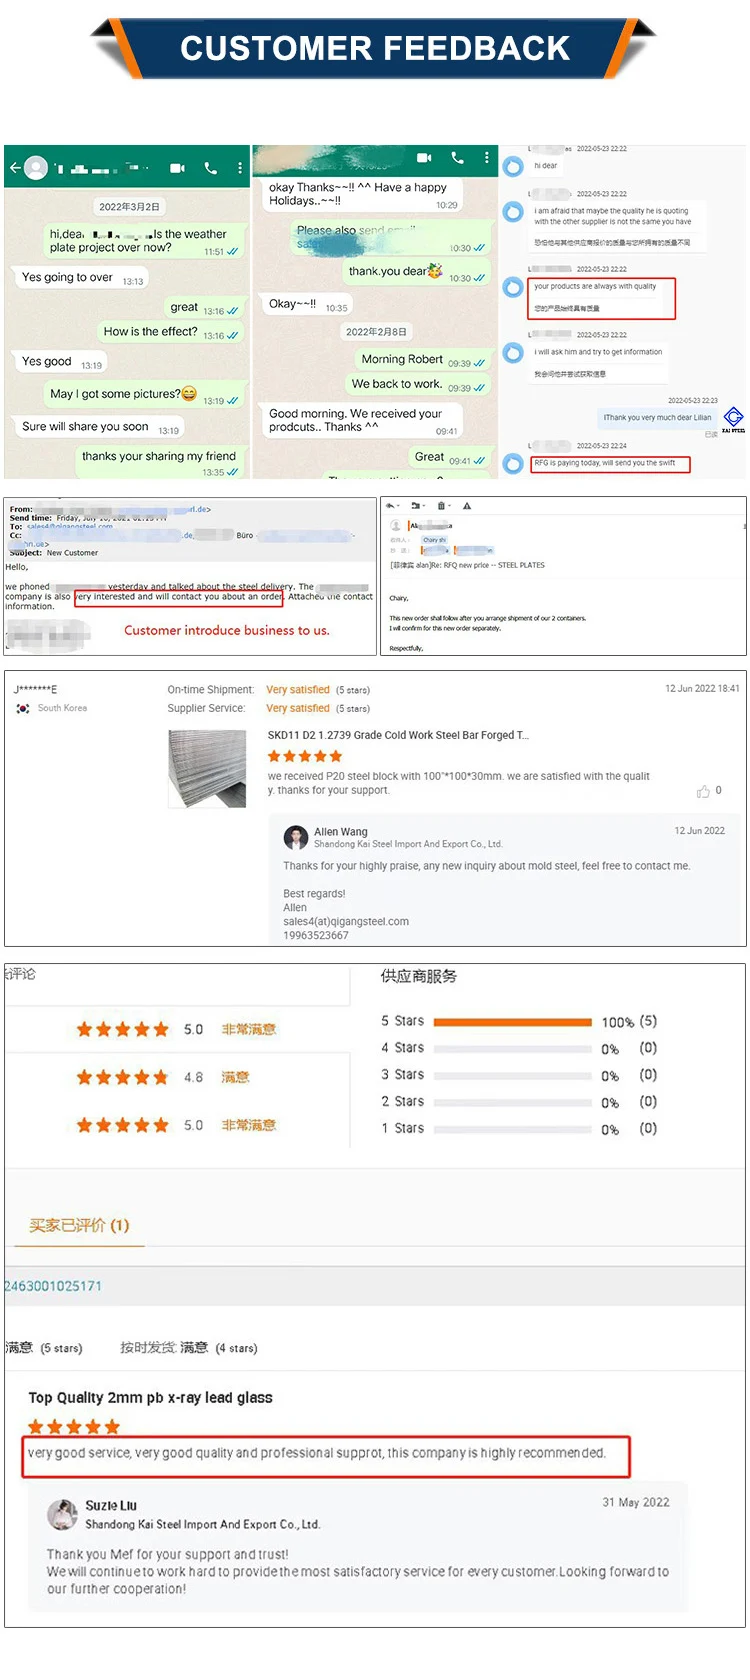The image size is (750, 1680).
Task: Open the SKD11 D2 1.2739 Grade product title
Action: click(x=398, y=735)
